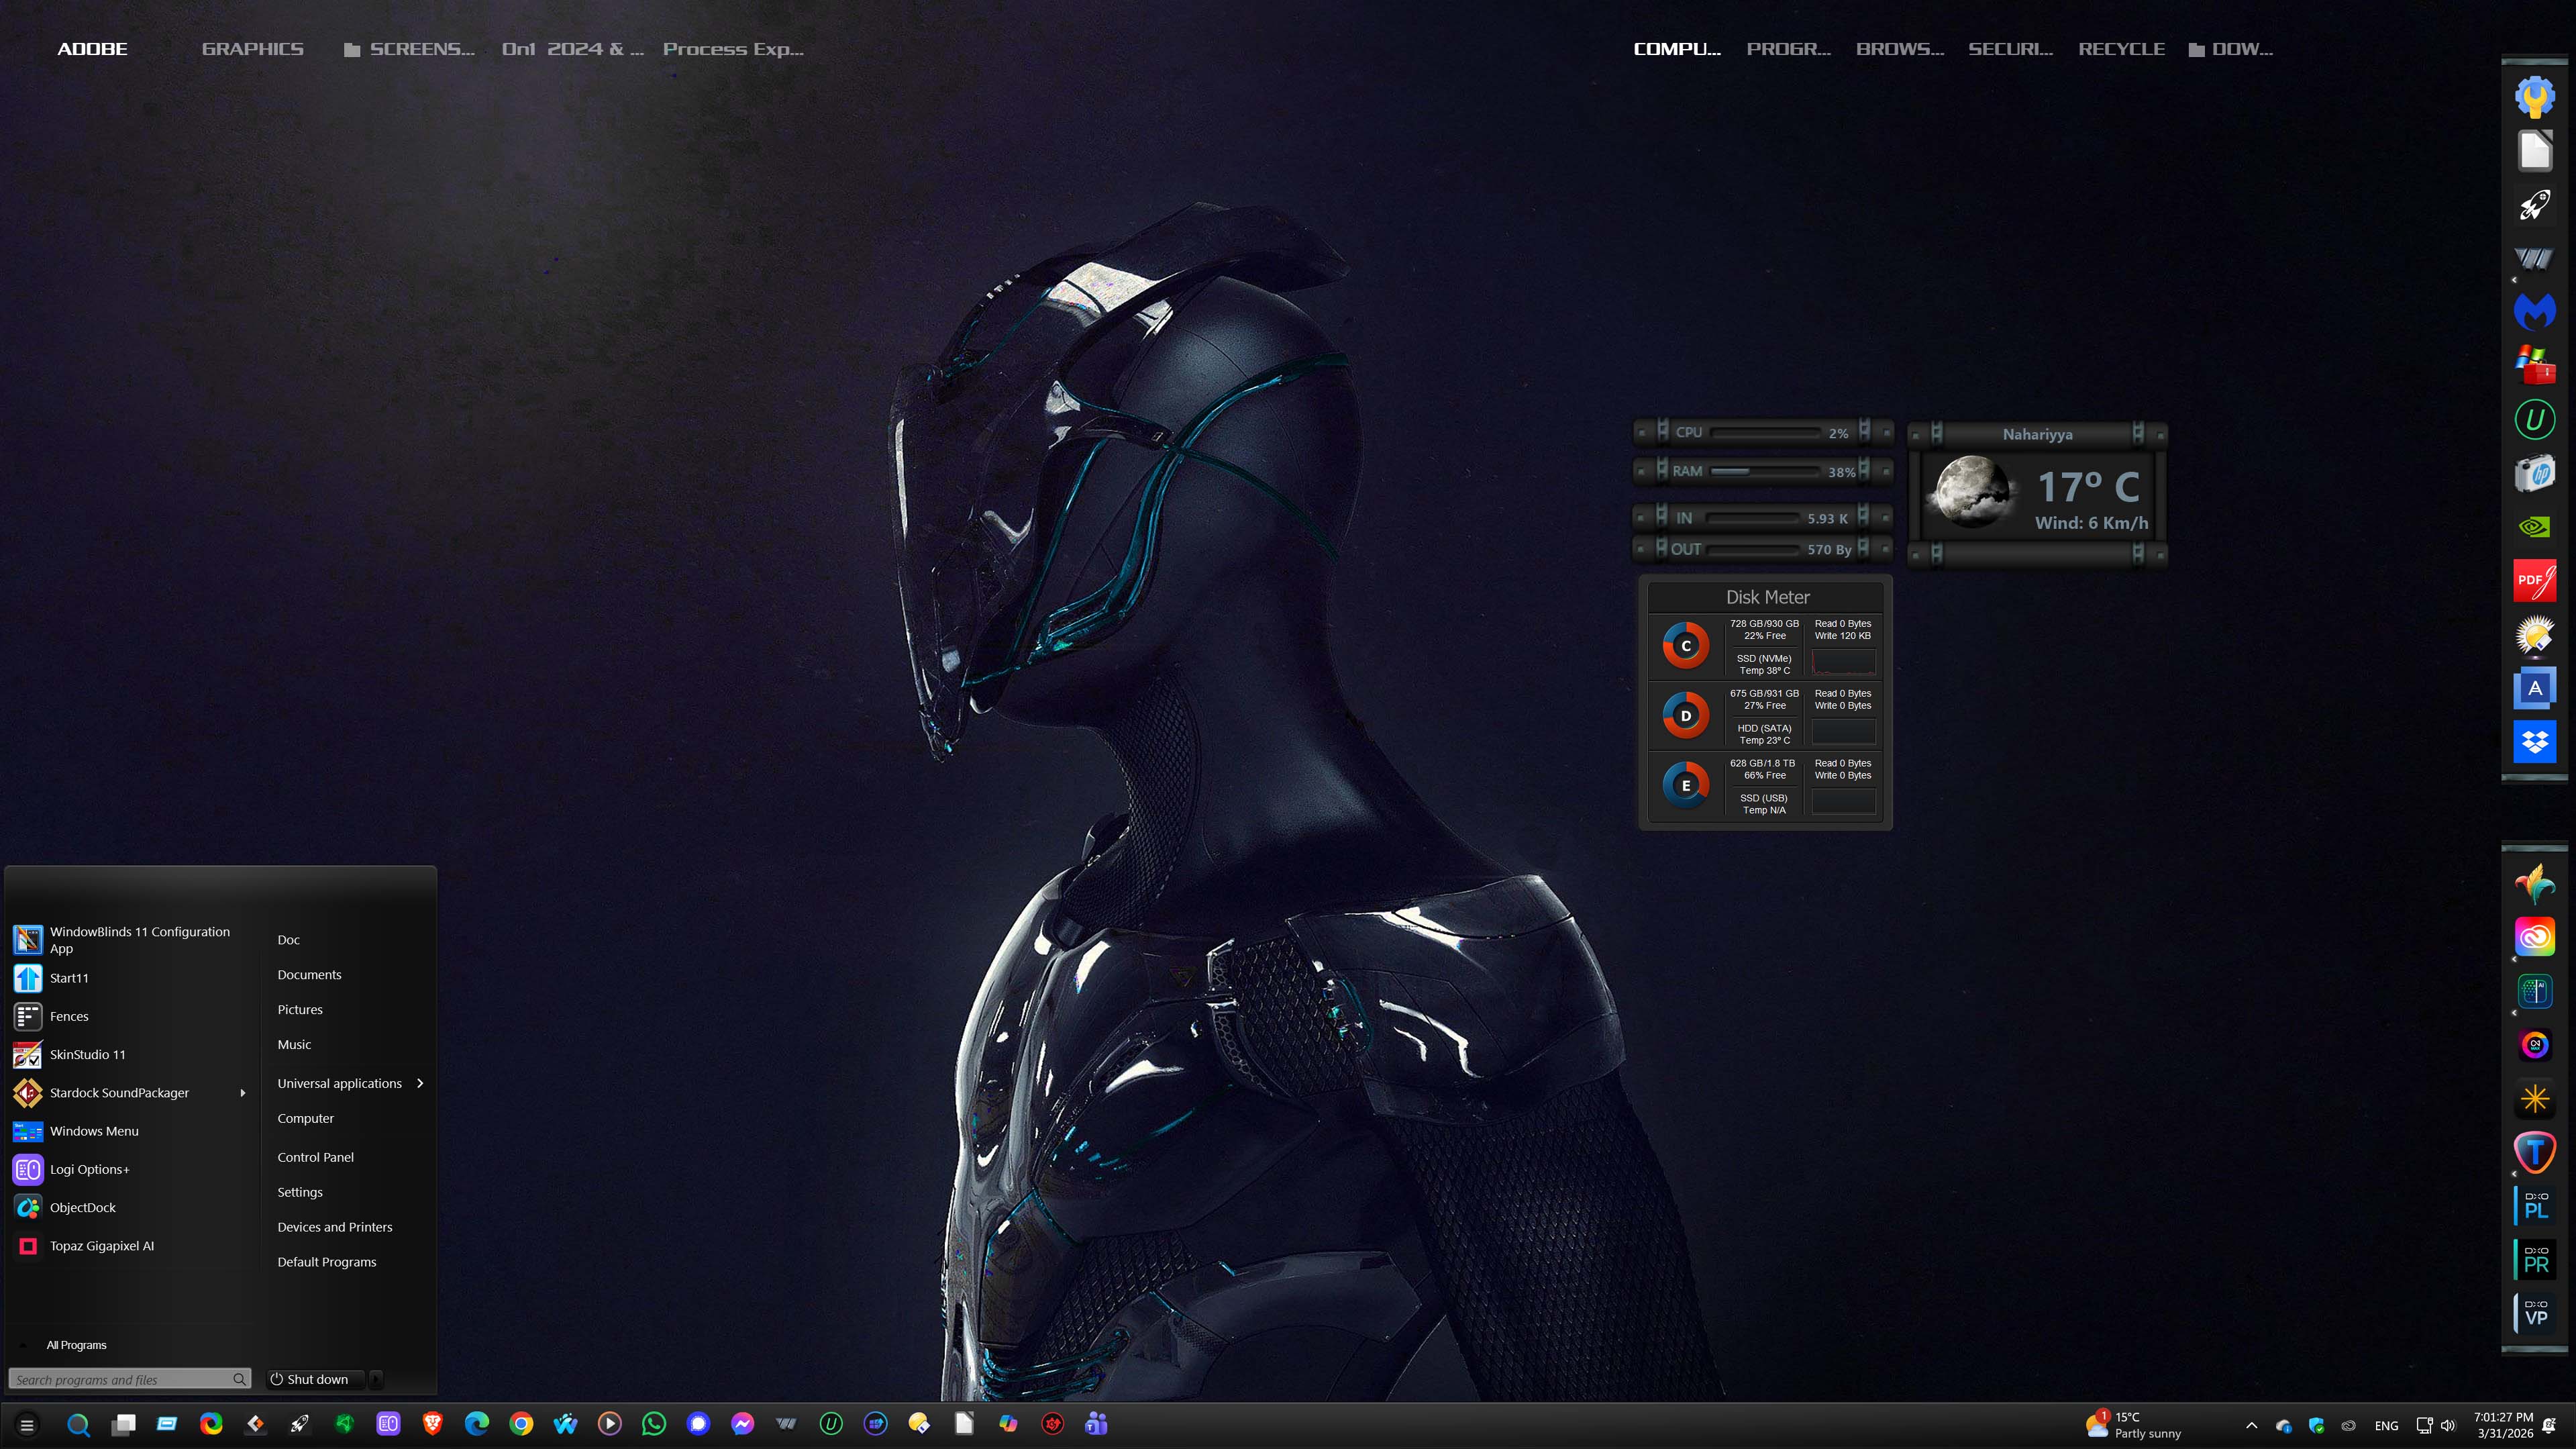Expand Stardock SoundPackager jump list arrow
This screenshot has width=2576, height=1449.
(242, 1093)
